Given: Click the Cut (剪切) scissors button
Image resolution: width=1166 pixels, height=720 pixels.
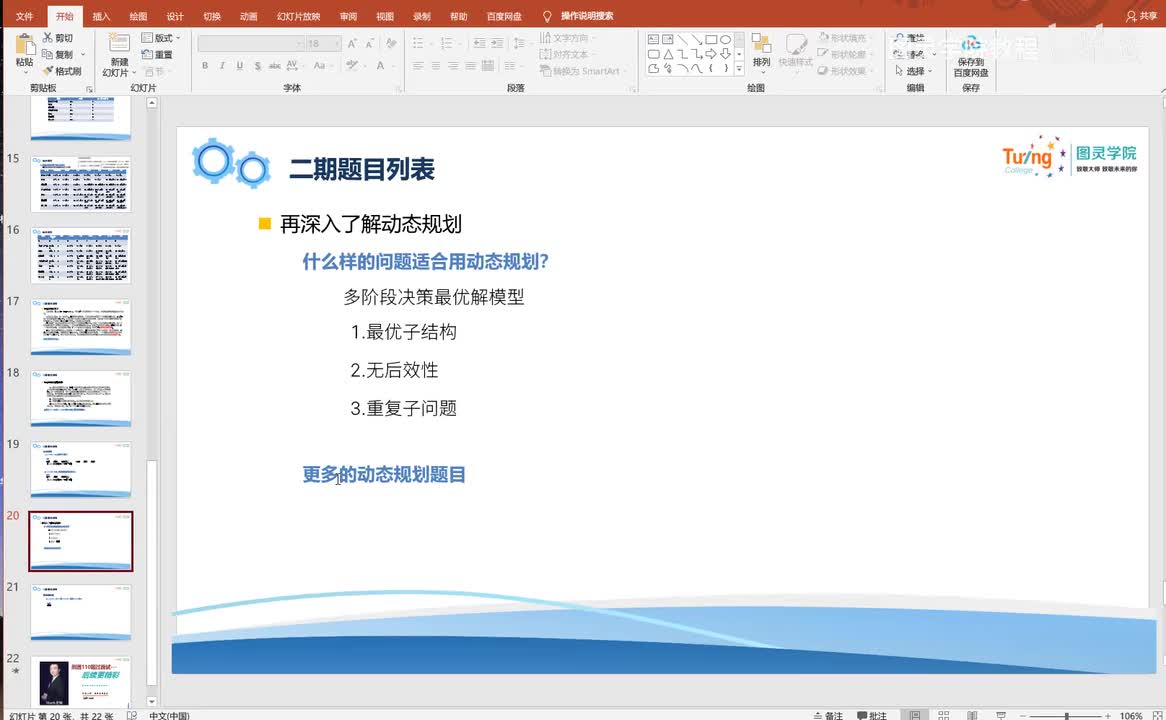Looking at the screenshot, I should coord(58,38).
